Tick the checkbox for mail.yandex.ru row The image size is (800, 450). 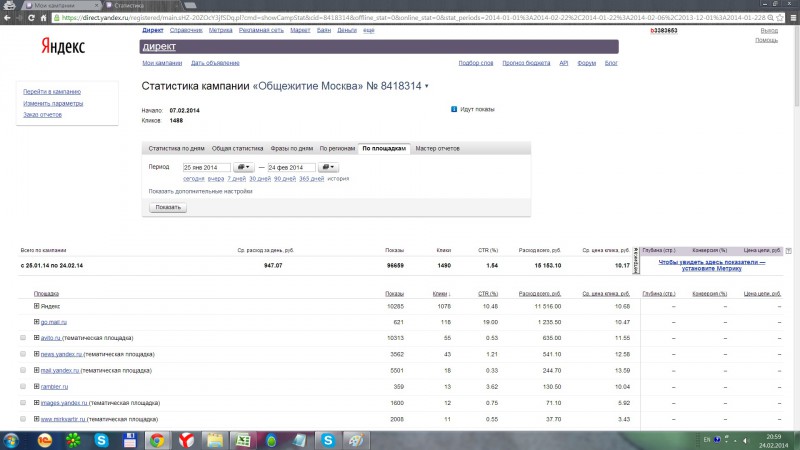23,370
